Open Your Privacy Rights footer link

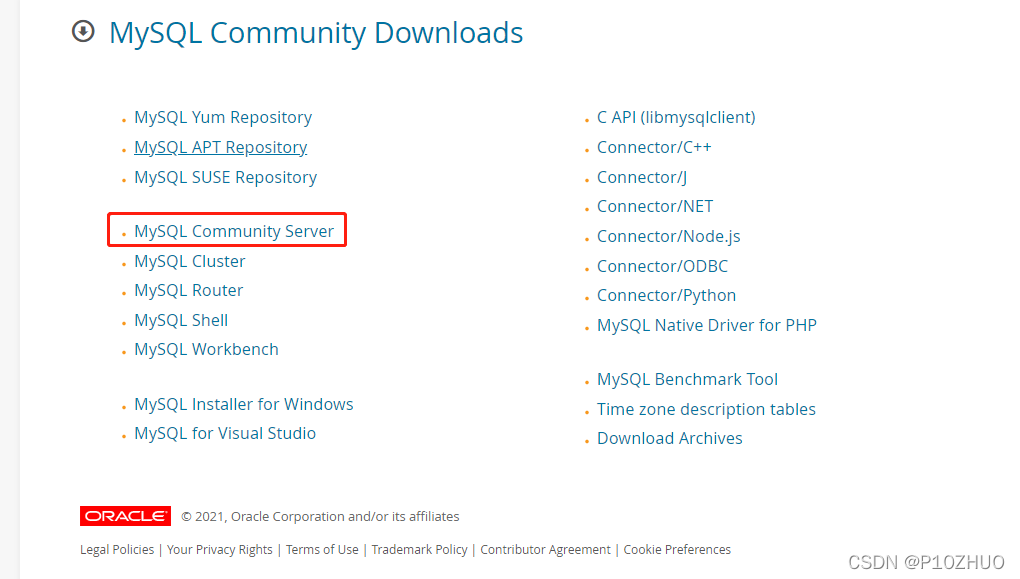(220, 550)
